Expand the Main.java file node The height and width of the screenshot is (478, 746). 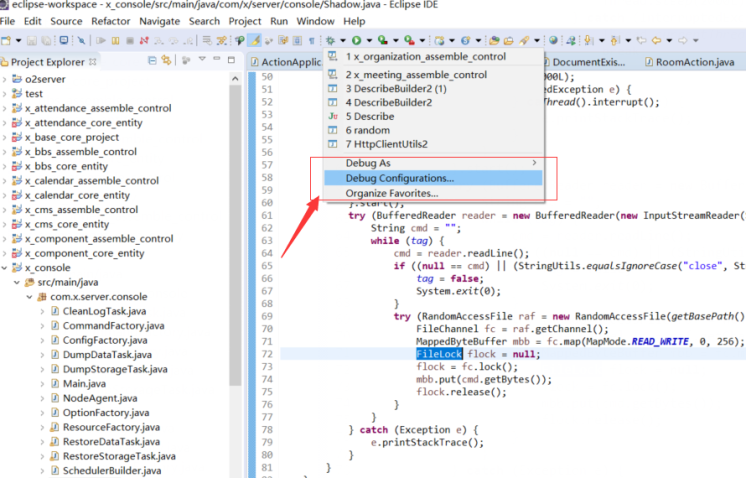click(42, 384)
